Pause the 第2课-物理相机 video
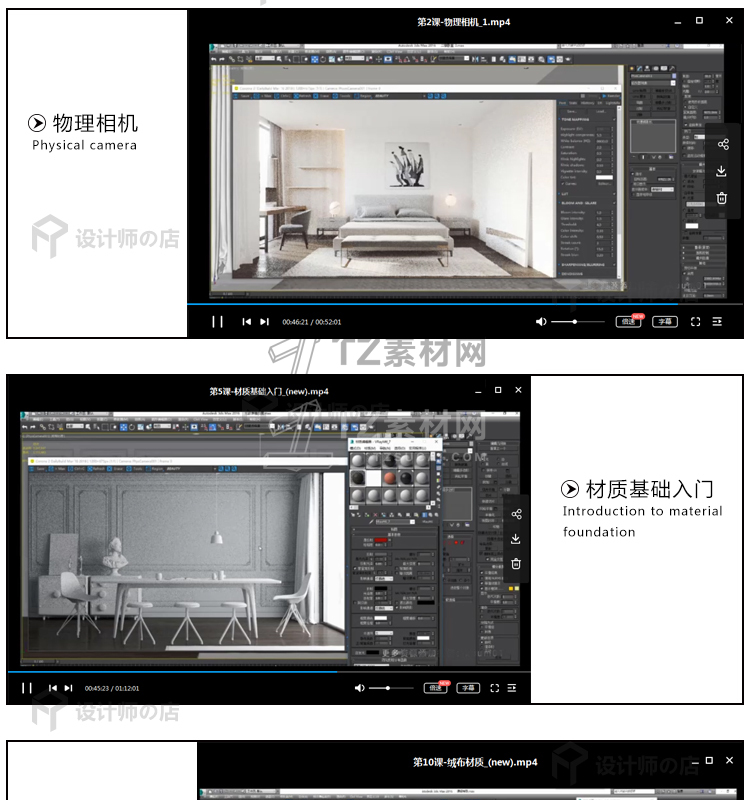750x800 pixels. (x=217, y=321)
